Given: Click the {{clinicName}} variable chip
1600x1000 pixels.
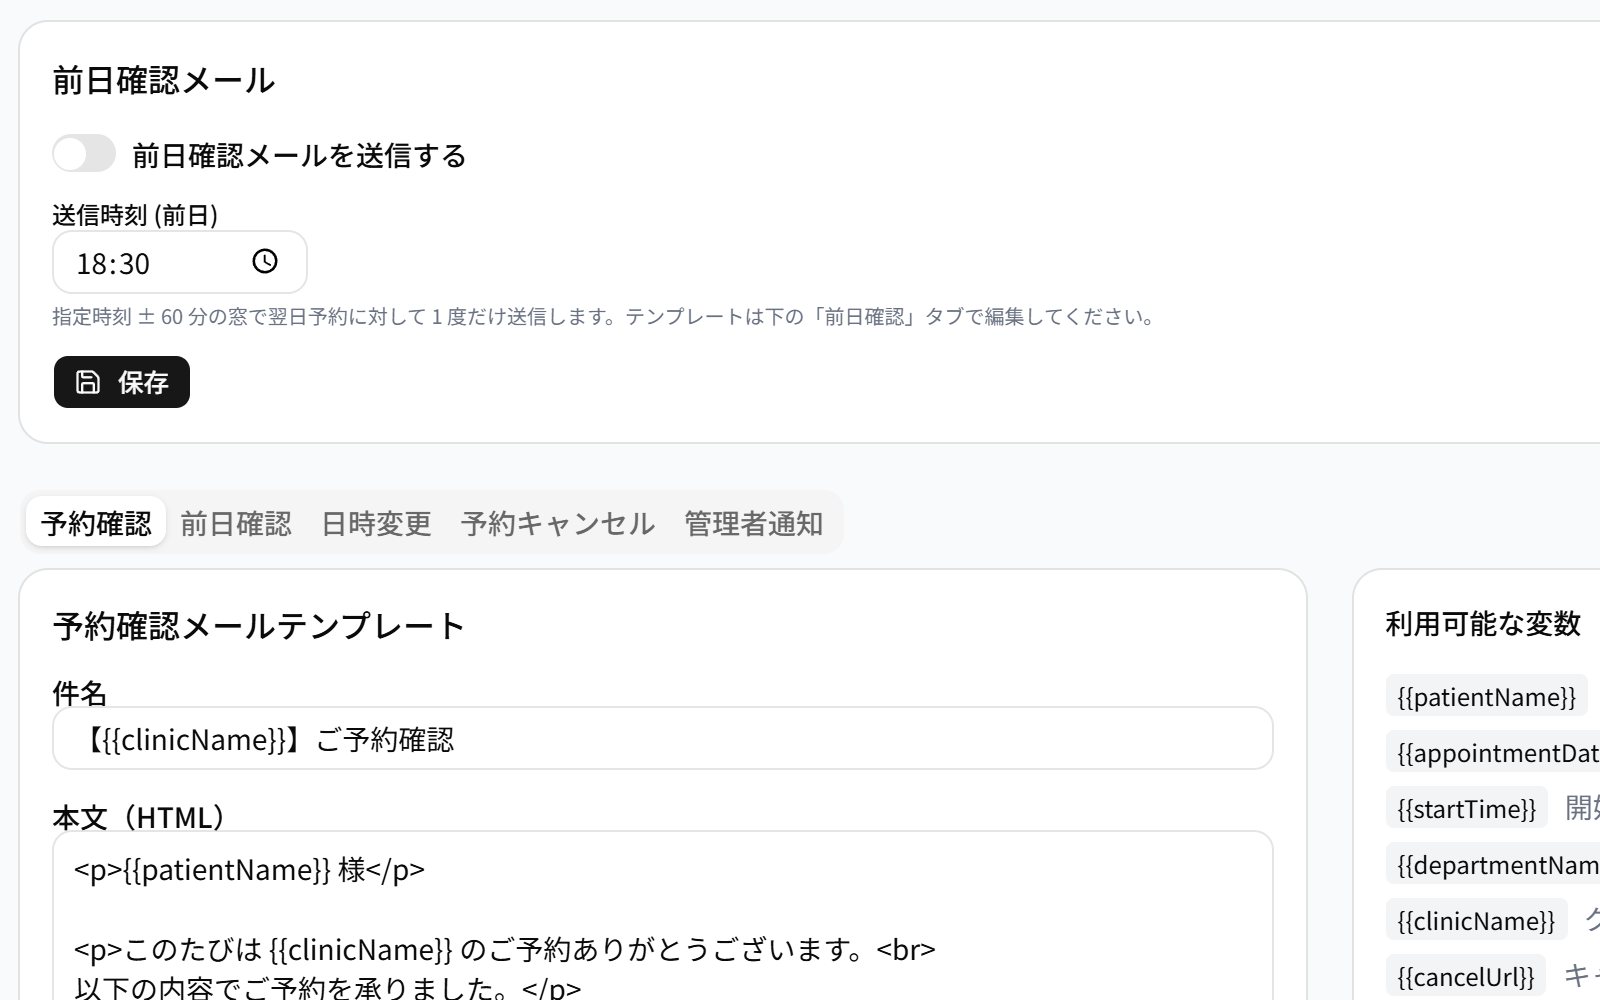Looking at the screenshot, I should 1477,920.
